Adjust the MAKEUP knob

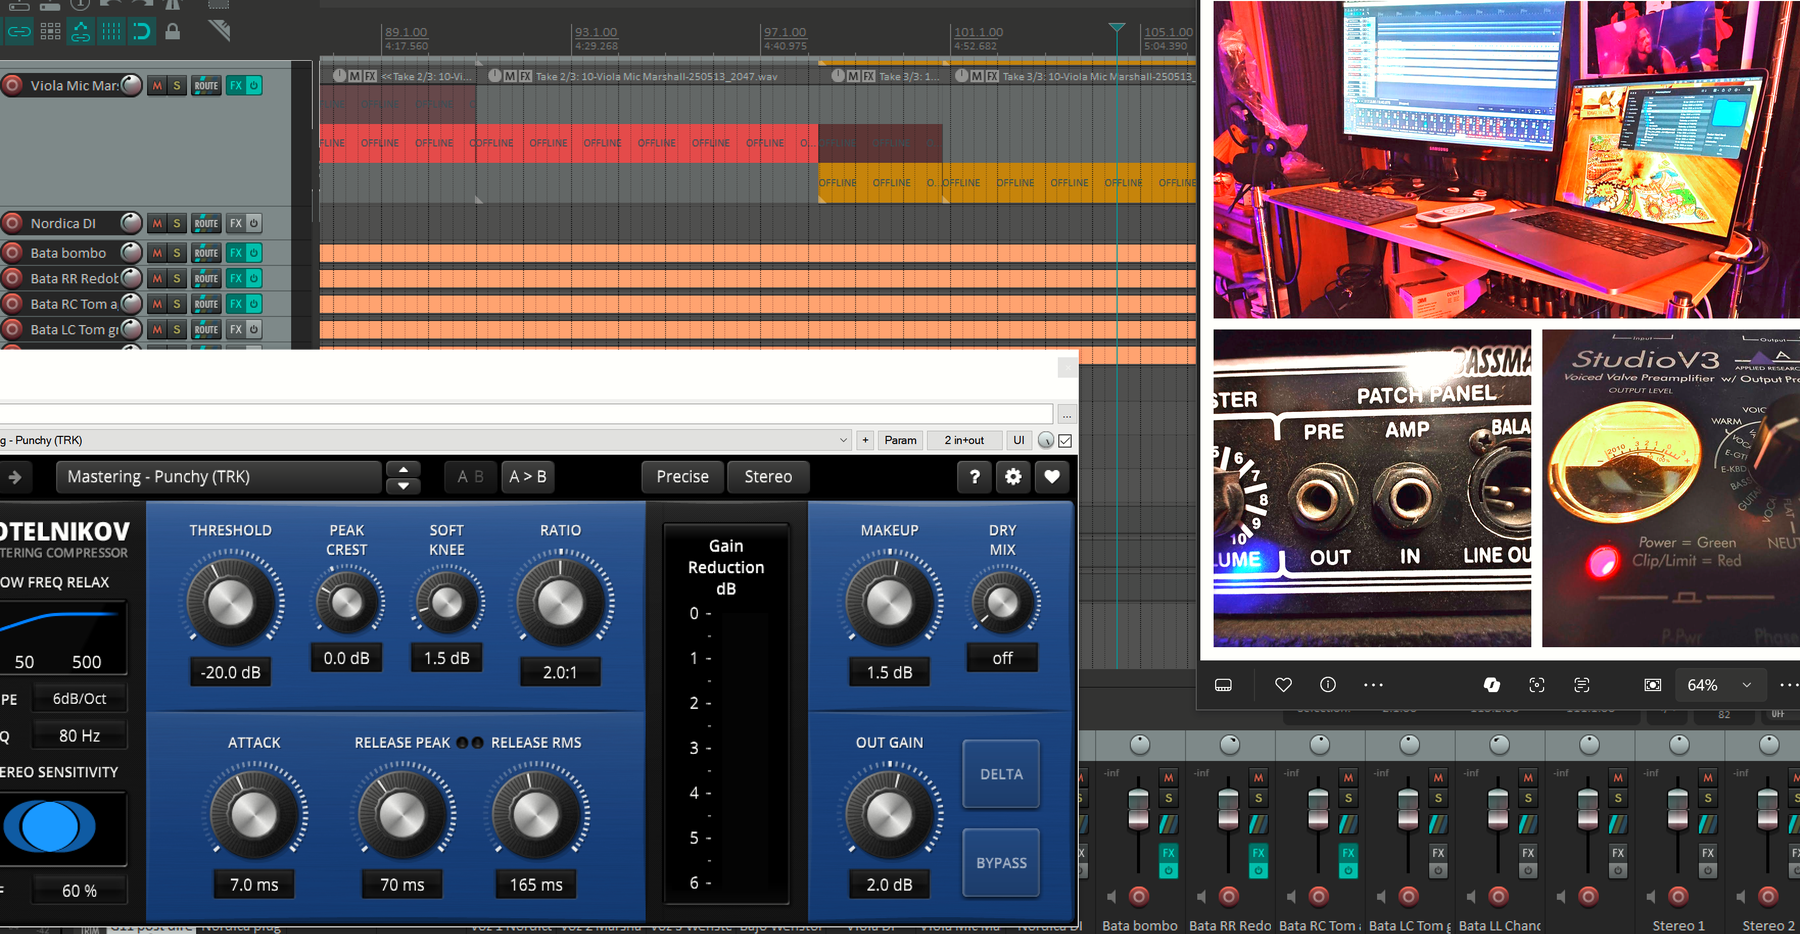pos(889,603)
